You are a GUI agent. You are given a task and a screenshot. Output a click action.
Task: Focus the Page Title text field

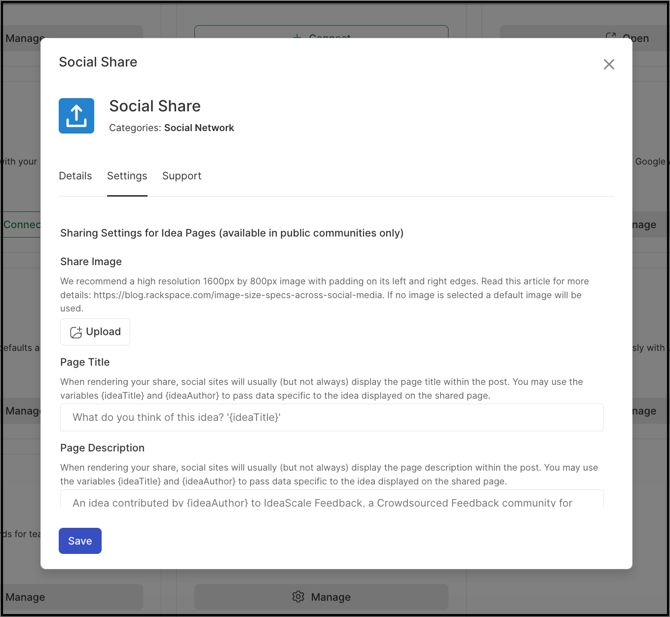click(331, 417)
